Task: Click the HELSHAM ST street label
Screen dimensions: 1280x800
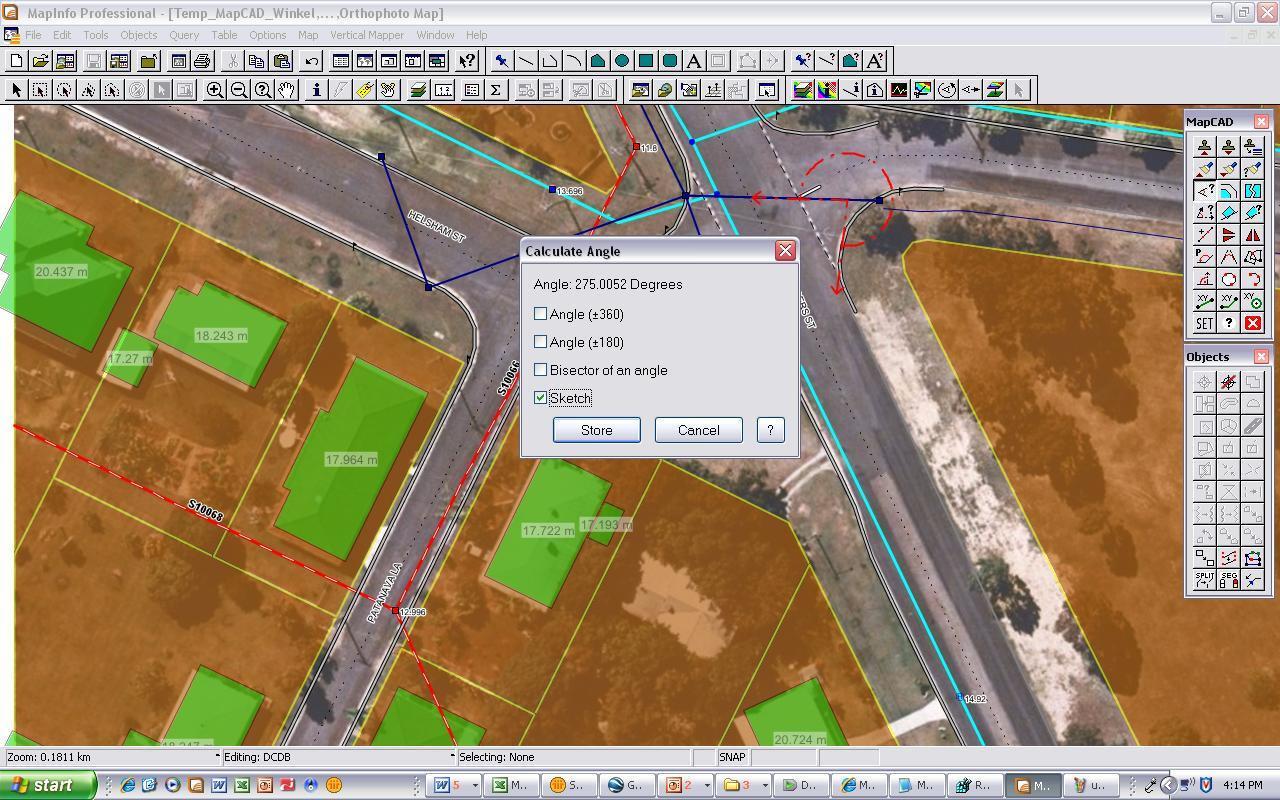Action: 437,227
